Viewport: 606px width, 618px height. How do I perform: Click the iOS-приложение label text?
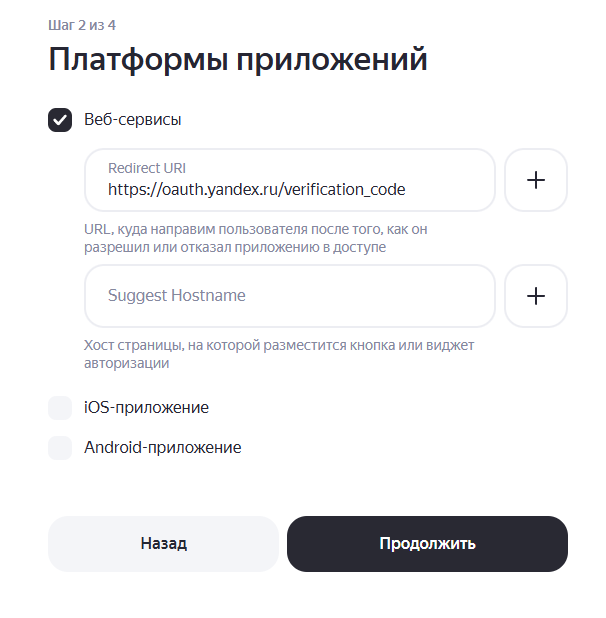pyautogui.click(x=146, y=408)
